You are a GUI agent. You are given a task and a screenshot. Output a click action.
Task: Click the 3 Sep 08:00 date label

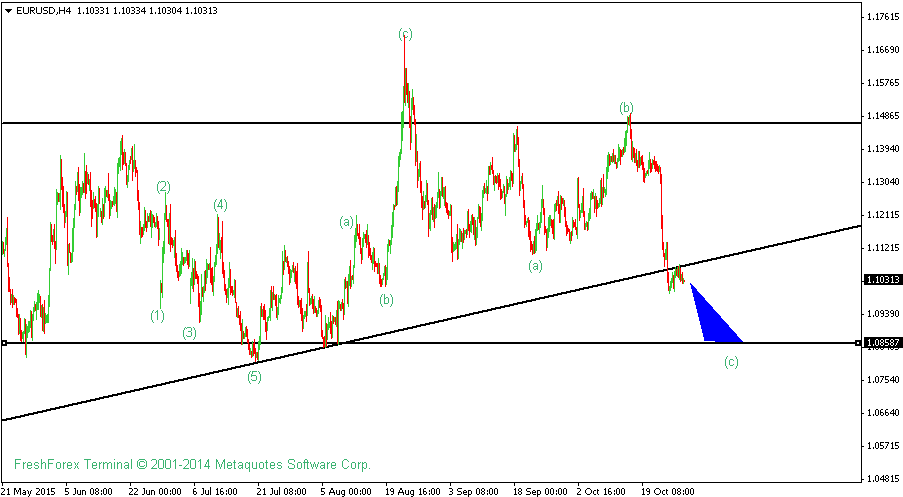[x=474, y=491]
